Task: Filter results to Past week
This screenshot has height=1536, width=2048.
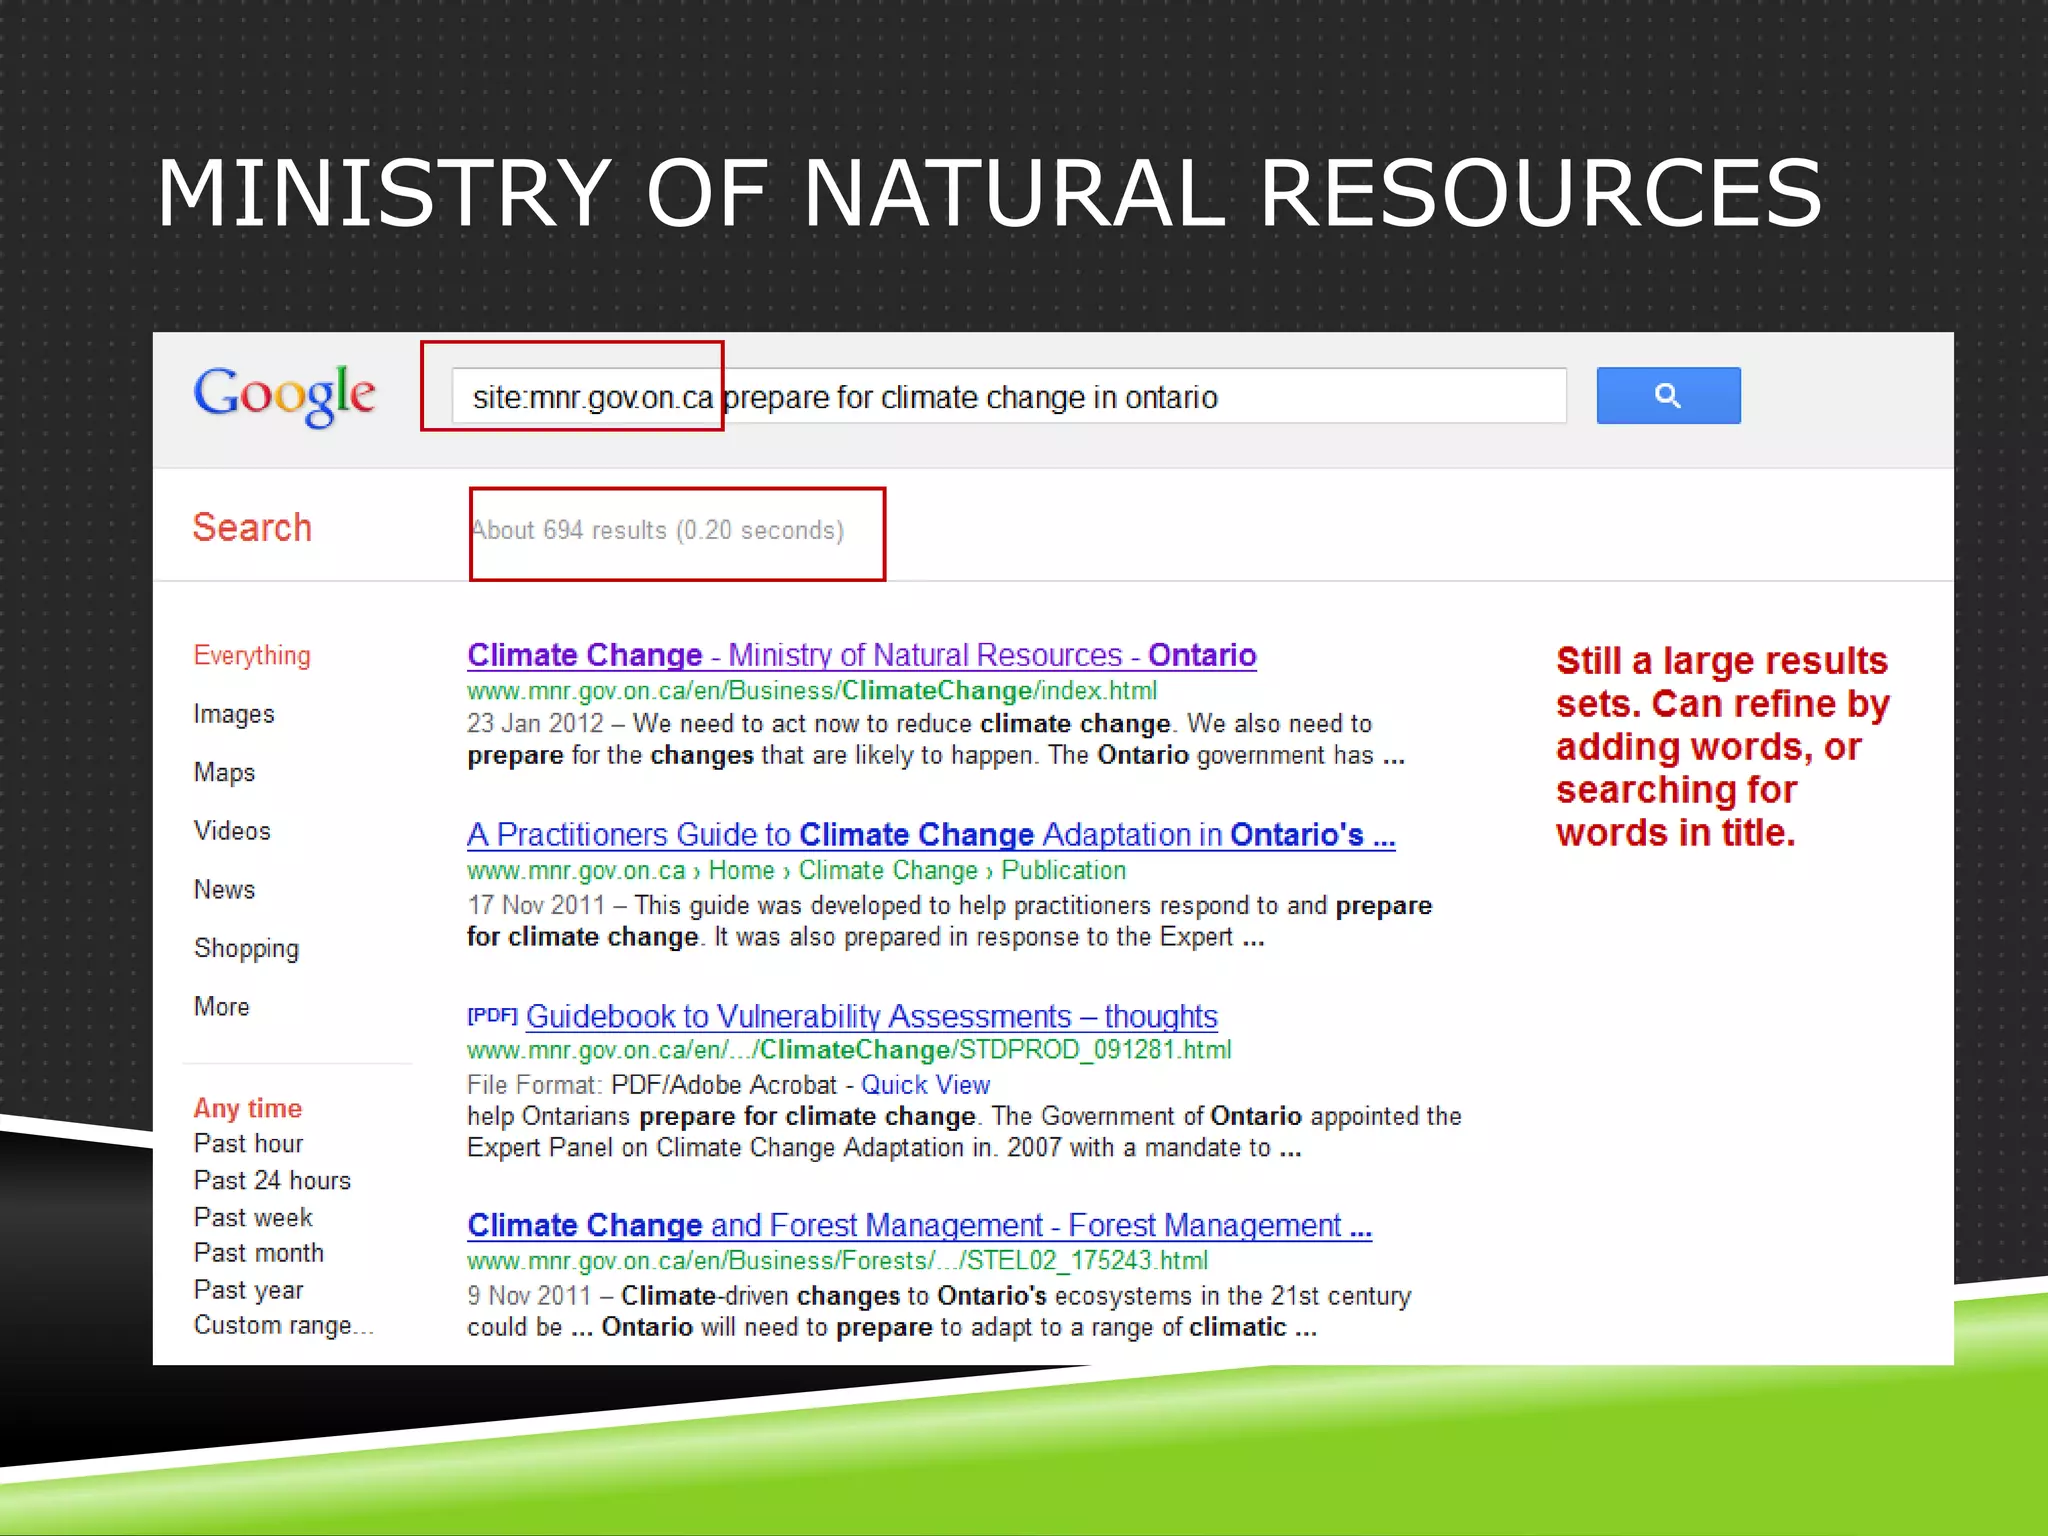Action: click(x=253, y=1217)
